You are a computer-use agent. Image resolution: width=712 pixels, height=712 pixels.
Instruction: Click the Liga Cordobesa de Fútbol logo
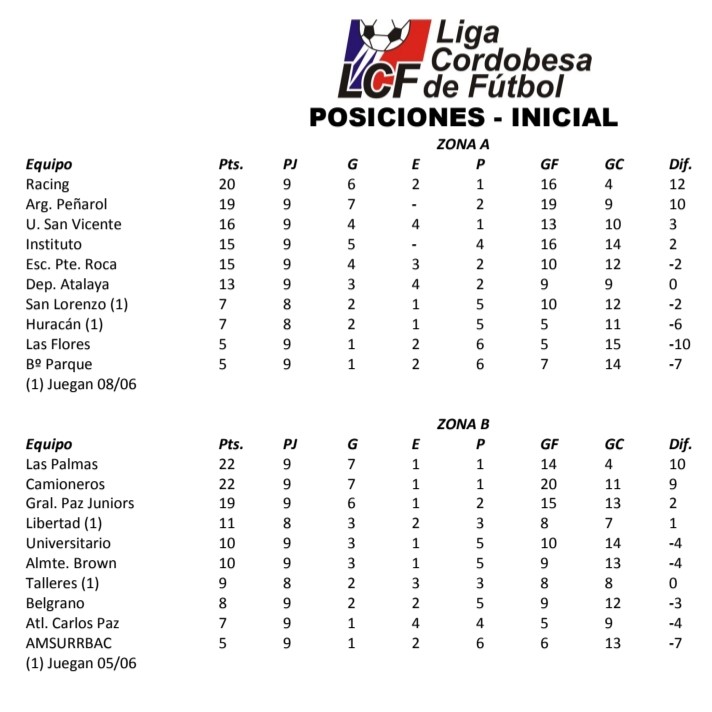click(x=463, y=60)
